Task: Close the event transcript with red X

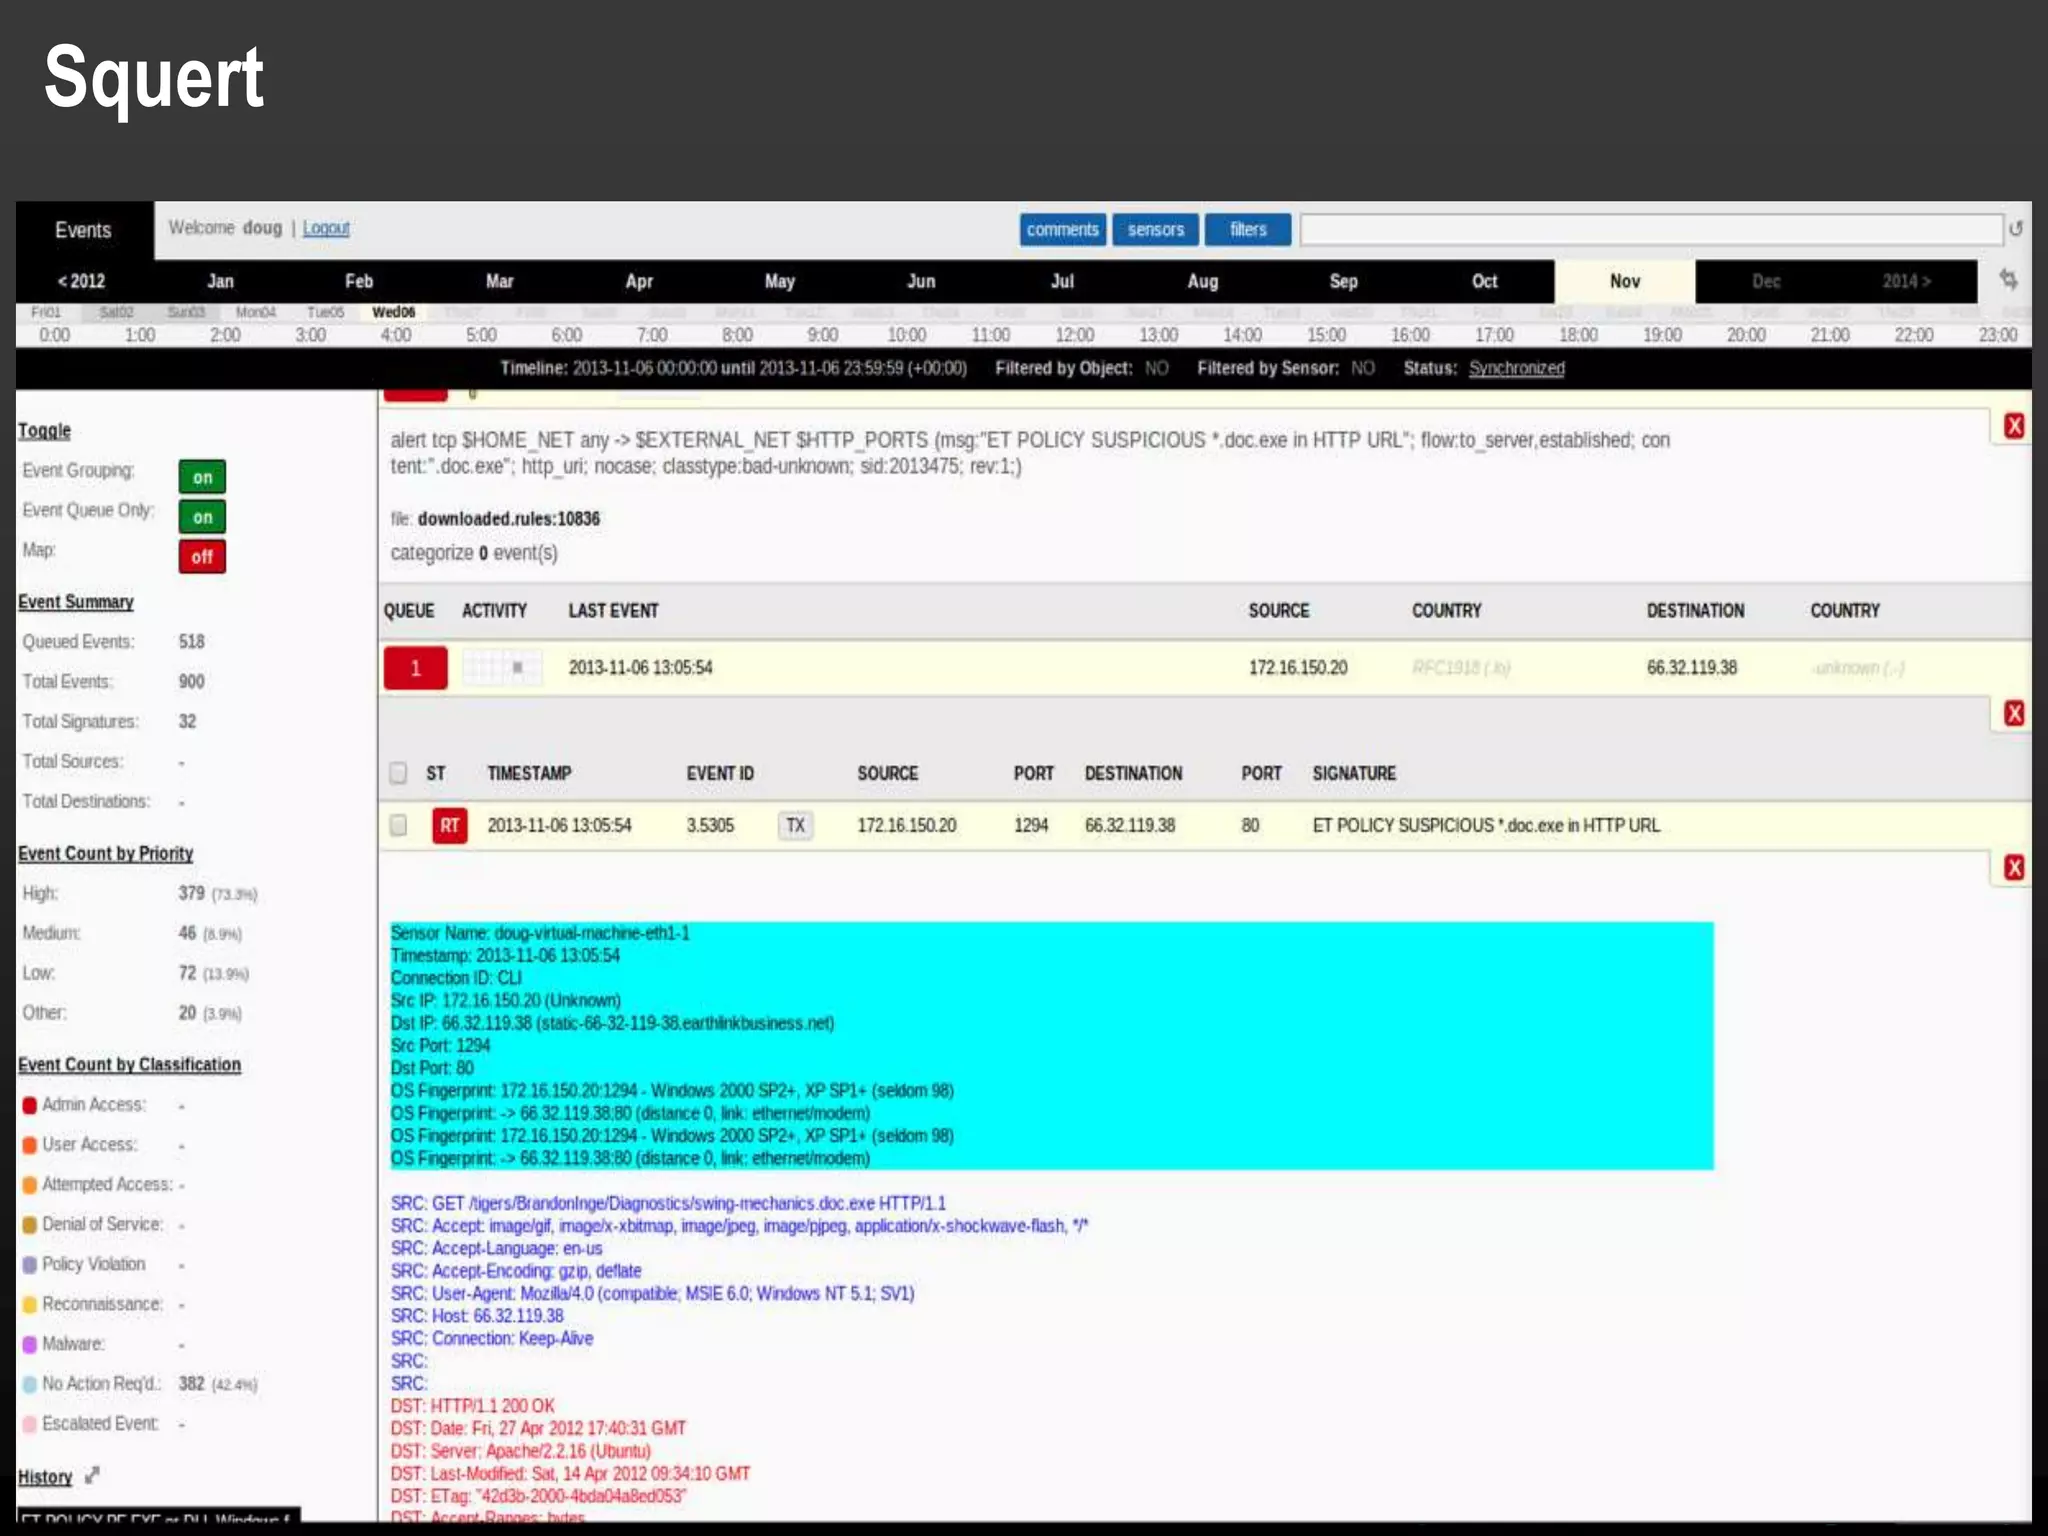Action: point(2014,868)
